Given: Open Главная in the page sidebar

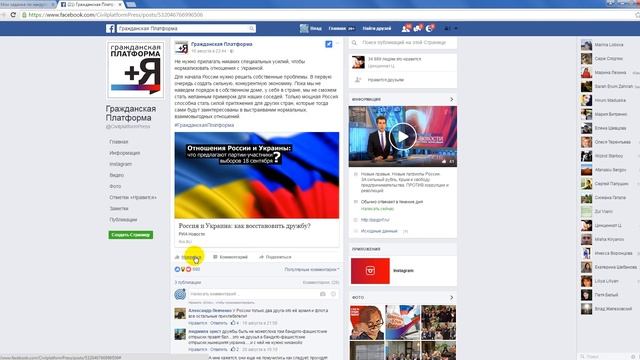Looking at the screenshot, I should (119, 142).
